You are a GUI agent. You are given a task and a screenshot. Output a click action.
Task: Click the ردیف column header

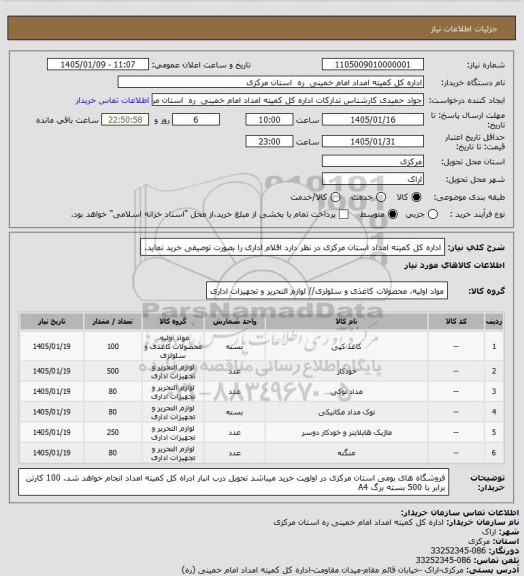tap(494, 321)
